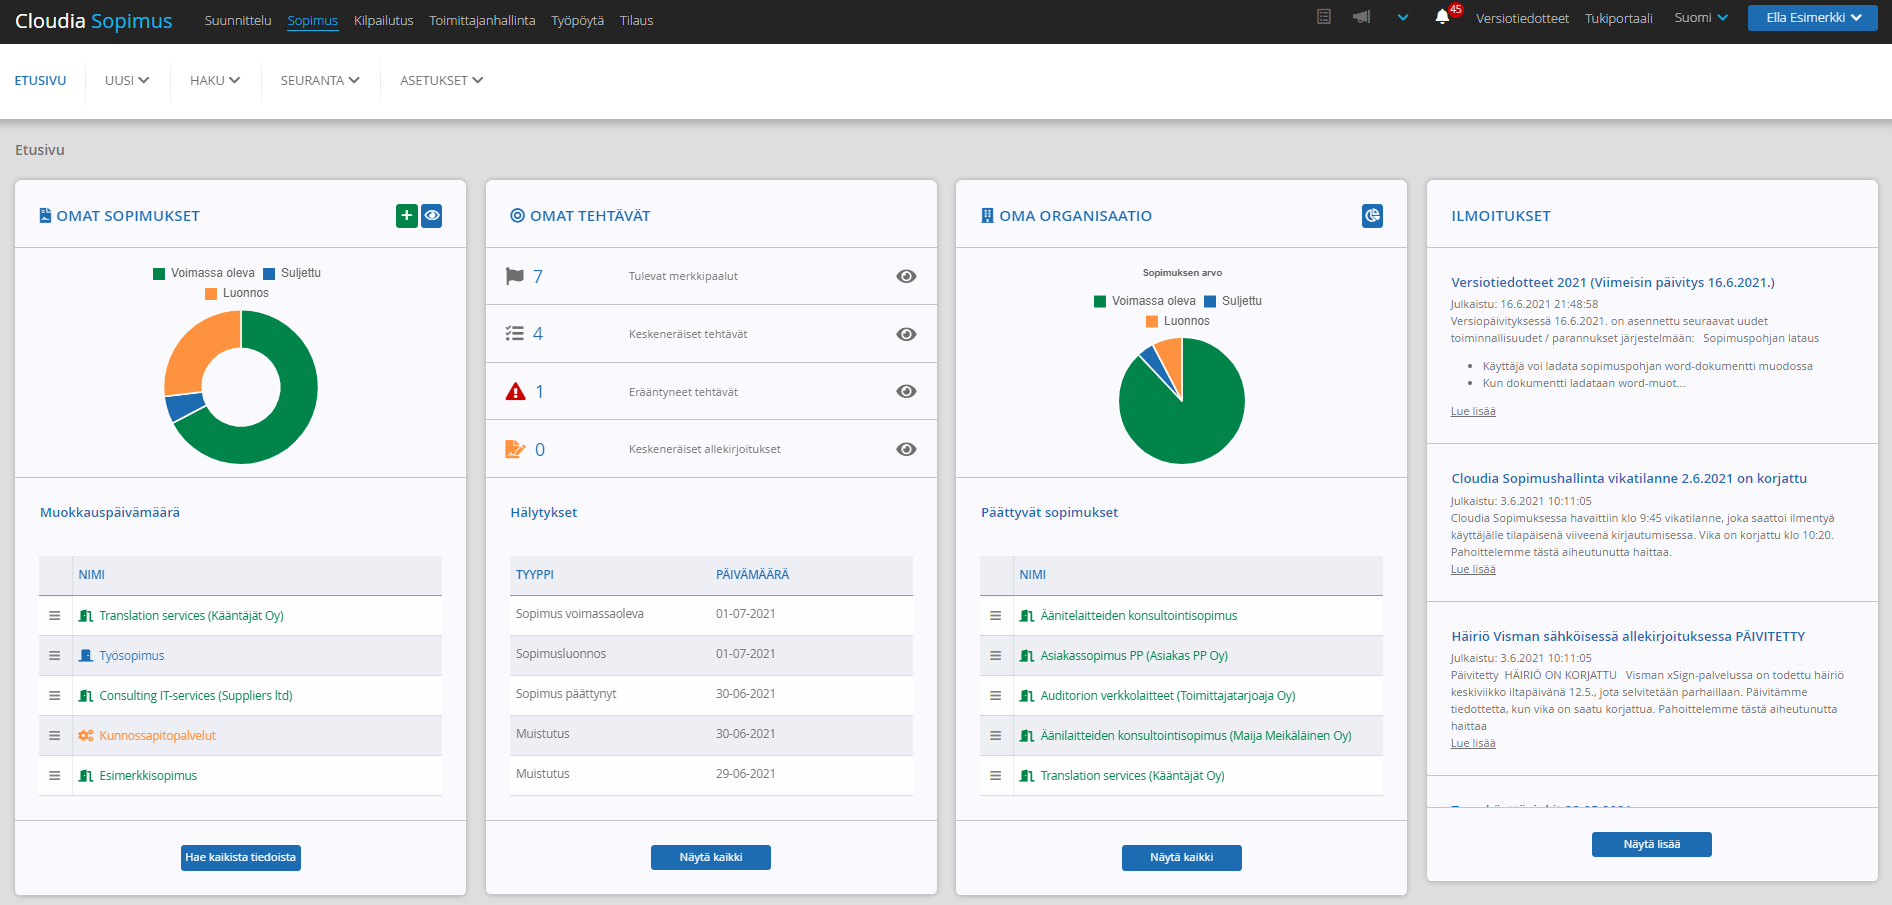Open the Suomi language dropdown

1701,18
